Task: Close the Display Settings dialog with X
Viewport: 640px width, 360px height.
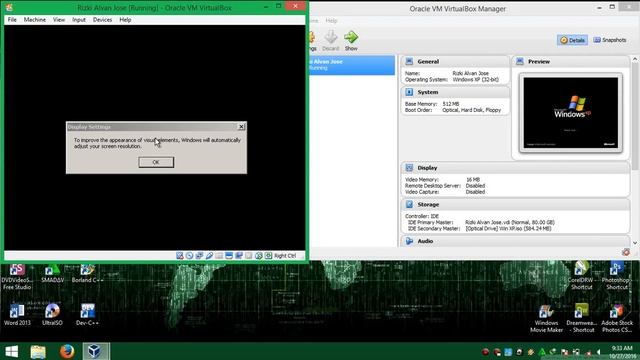Action: coord(241,127)
